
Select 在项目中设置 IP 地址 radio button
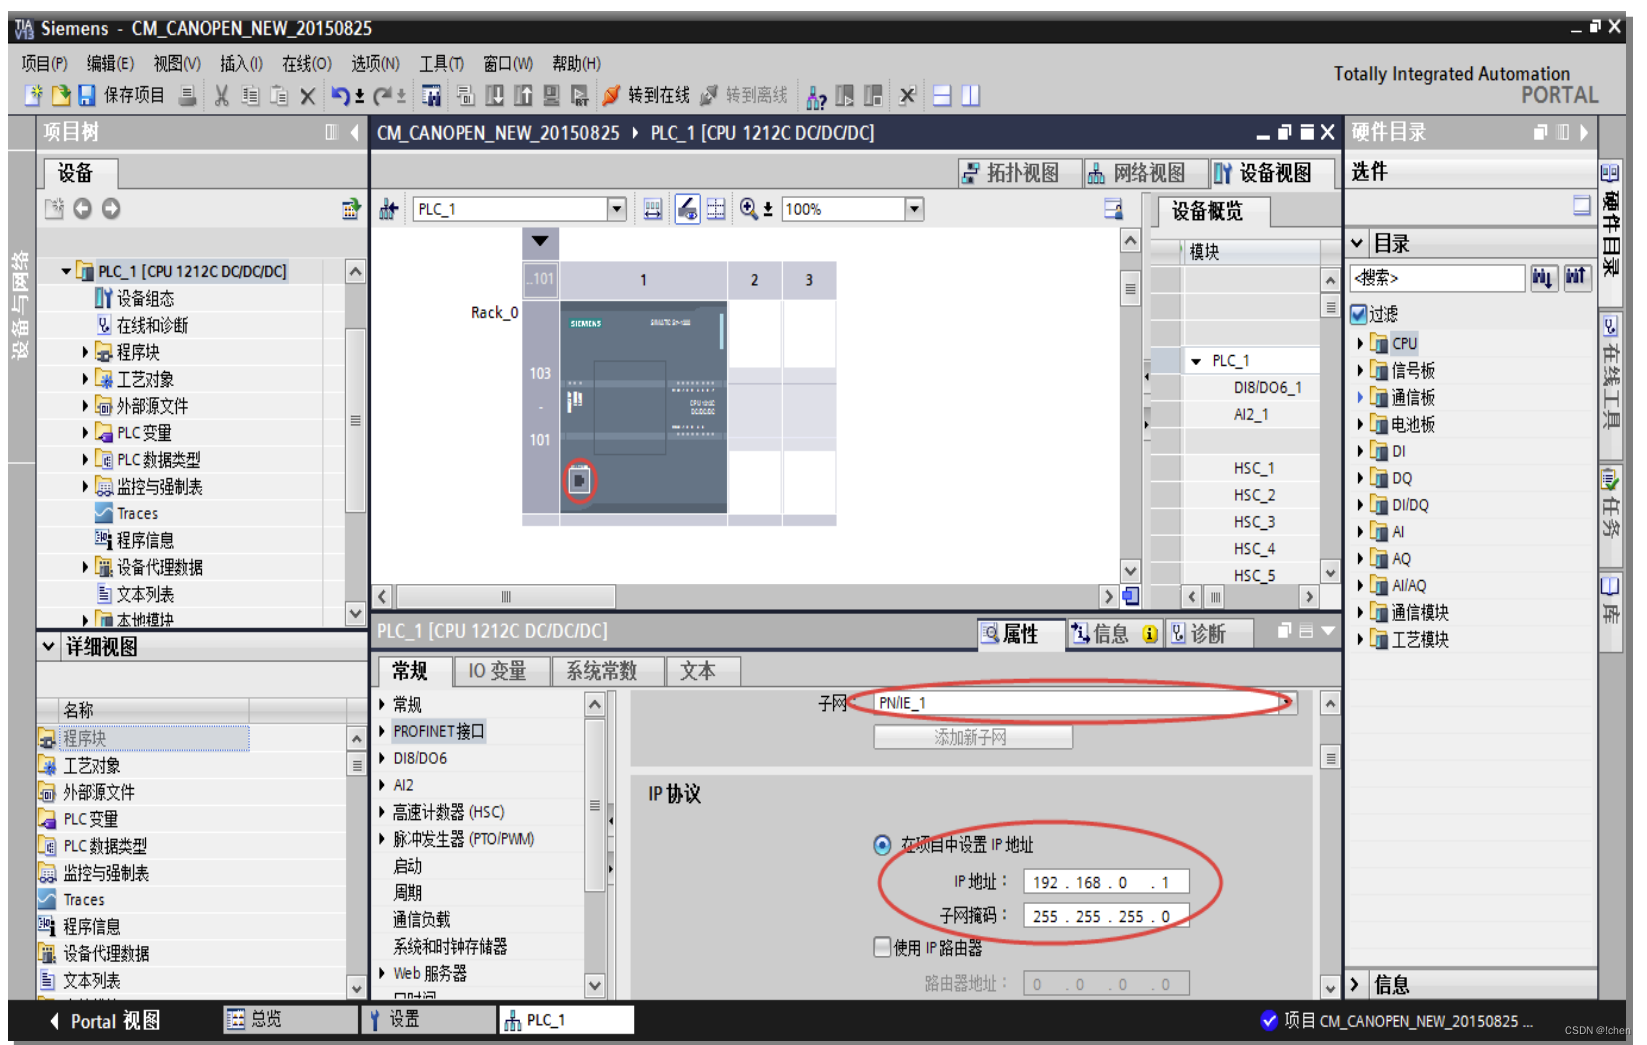click(x=882, y=845)
